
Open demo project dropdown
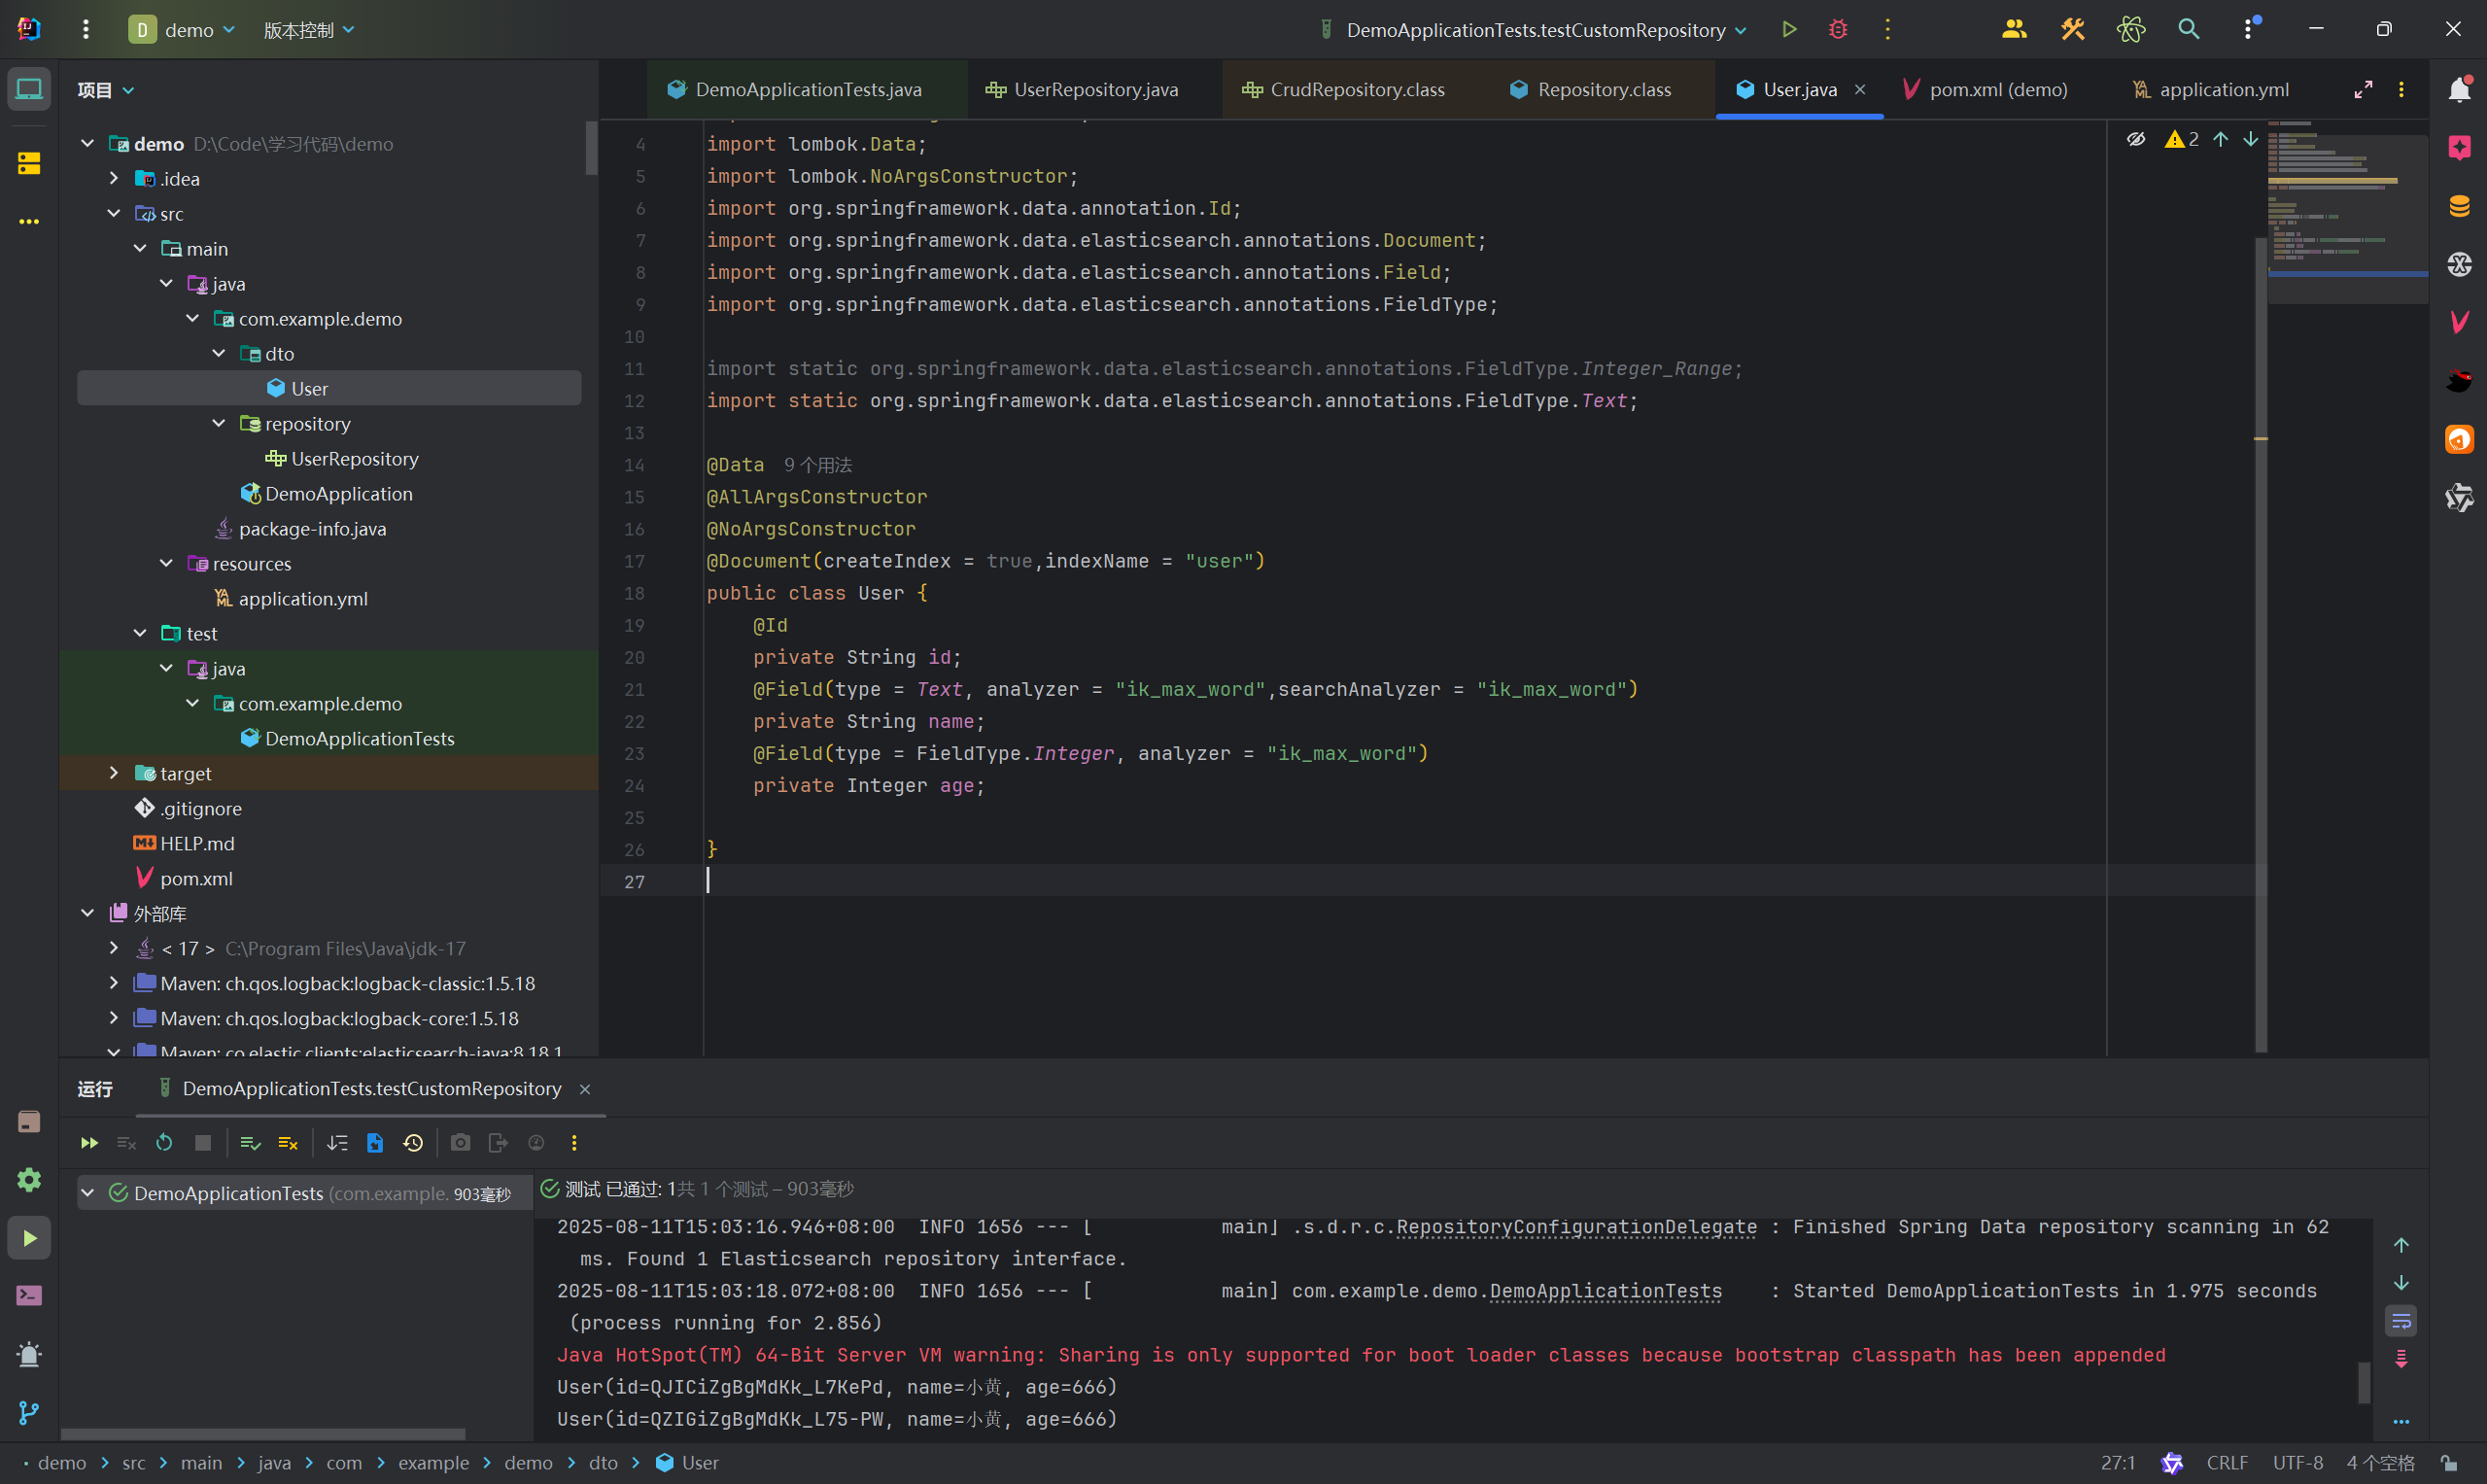click(183, 30)
